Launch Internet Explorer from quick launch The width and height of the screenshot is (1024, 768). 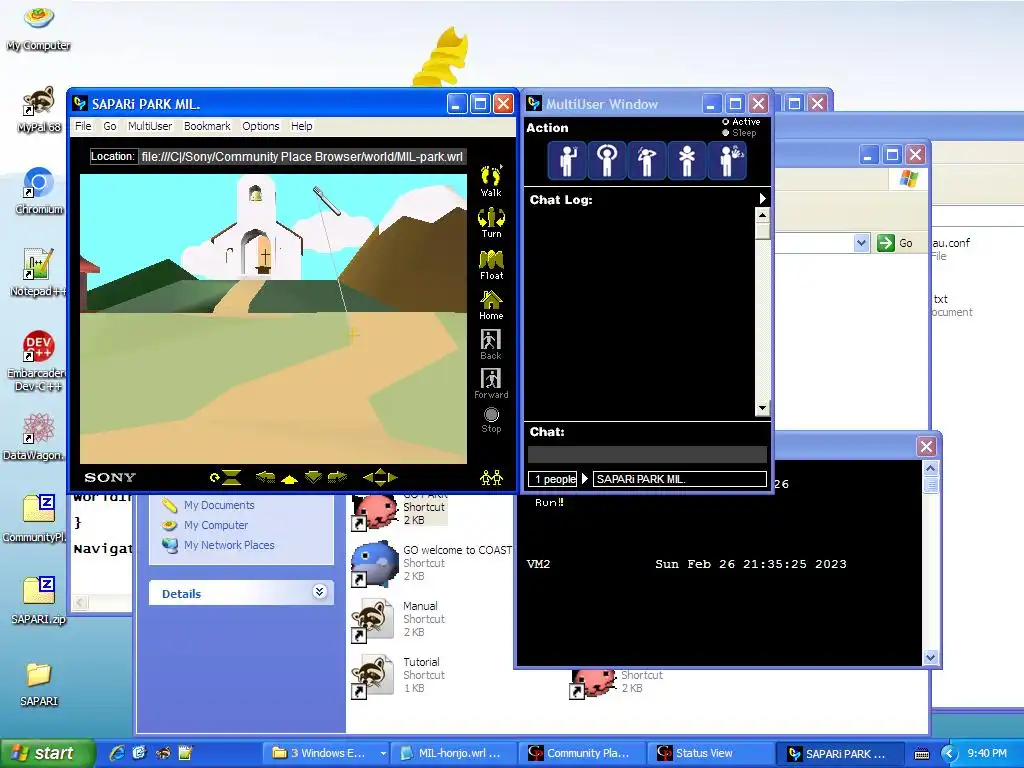click(x=117, y=754)
